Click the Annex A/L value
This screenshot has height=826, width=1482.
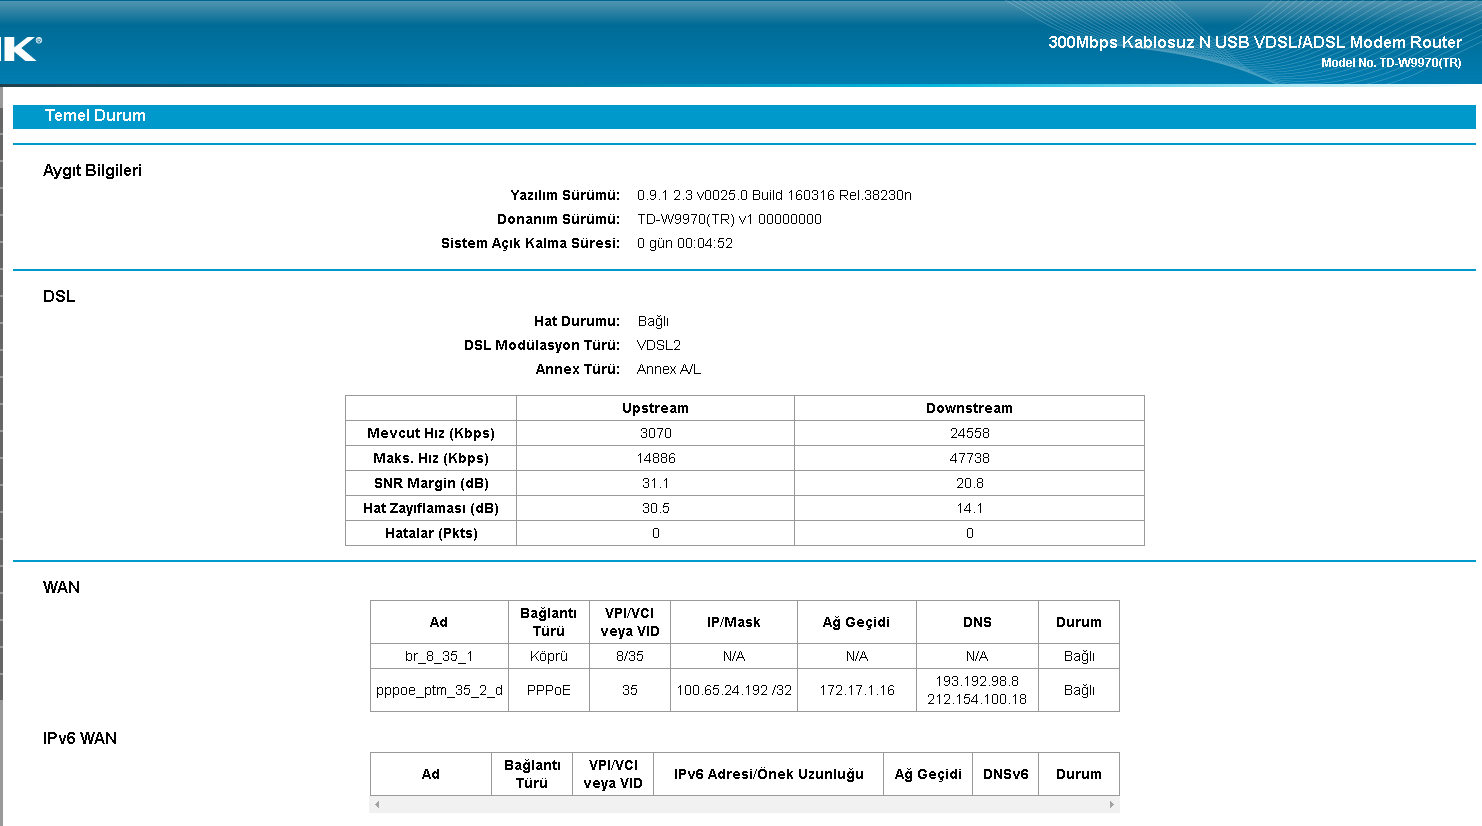point(669,369)
